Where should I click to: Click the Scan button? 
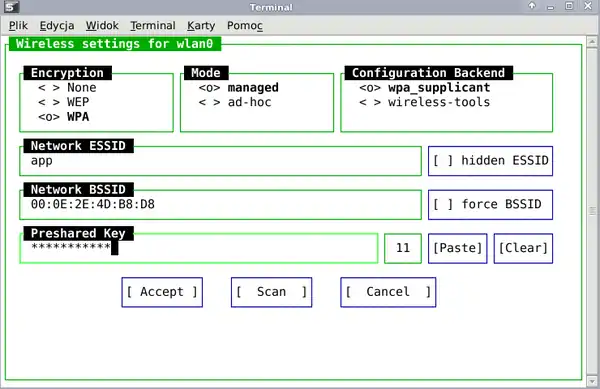(x=271, y=292)
